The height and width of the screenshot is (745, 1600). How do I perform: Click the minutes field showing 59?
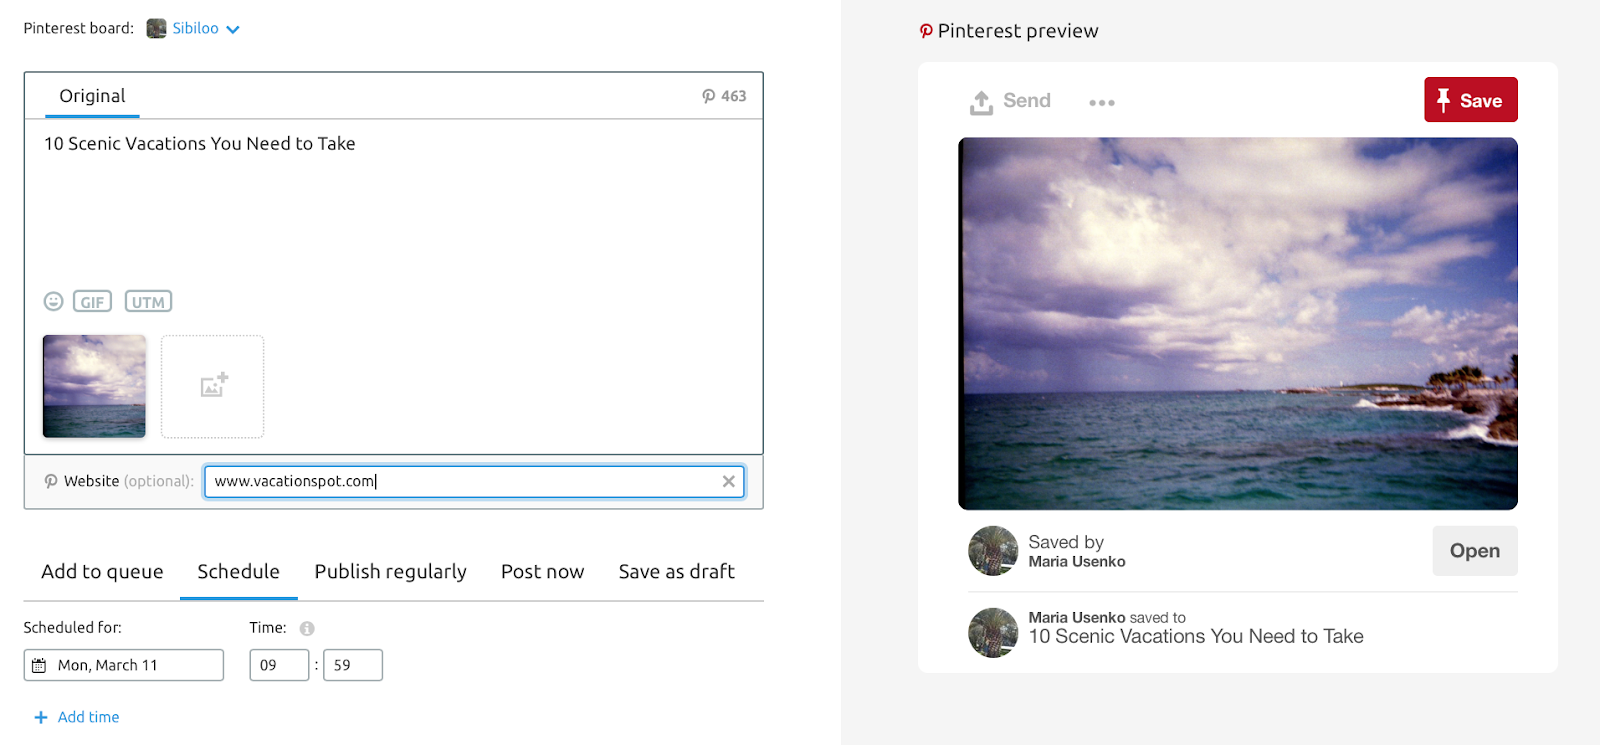click(x=353, y=665)
